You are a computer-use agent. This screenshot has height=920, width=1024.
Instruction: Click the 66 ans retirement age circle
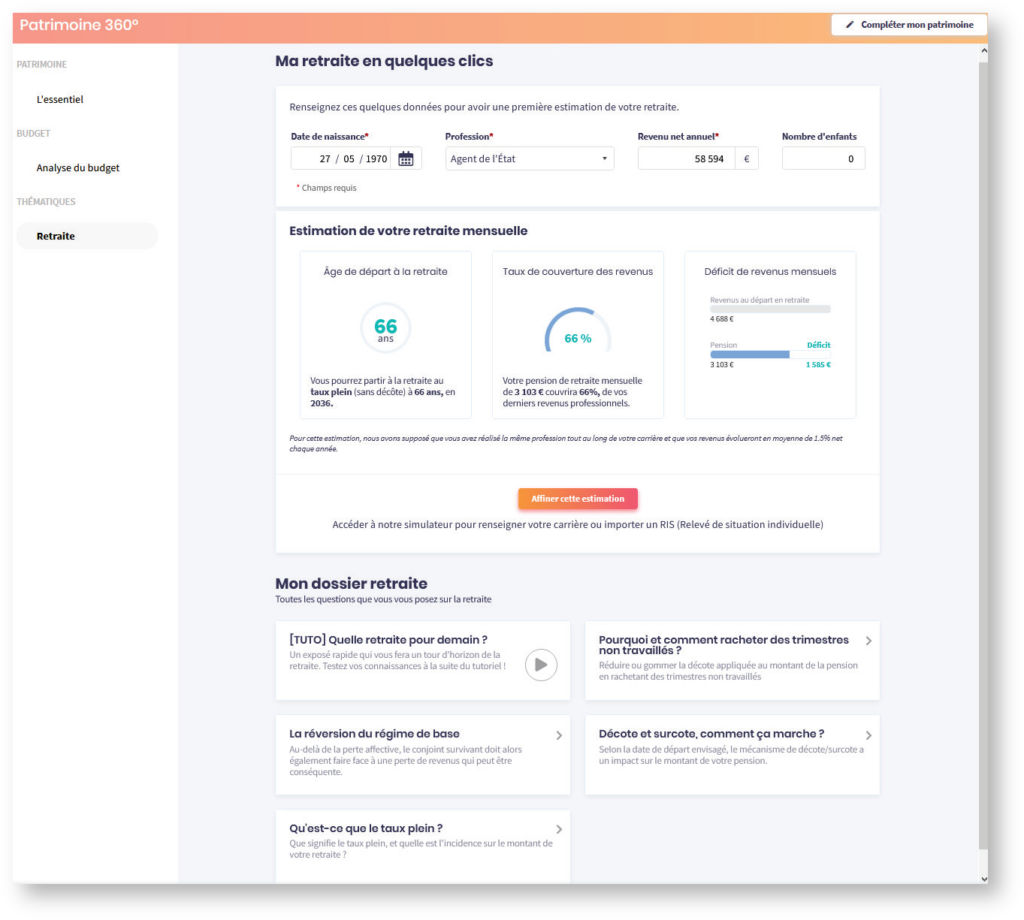click(x=386, y=329)
